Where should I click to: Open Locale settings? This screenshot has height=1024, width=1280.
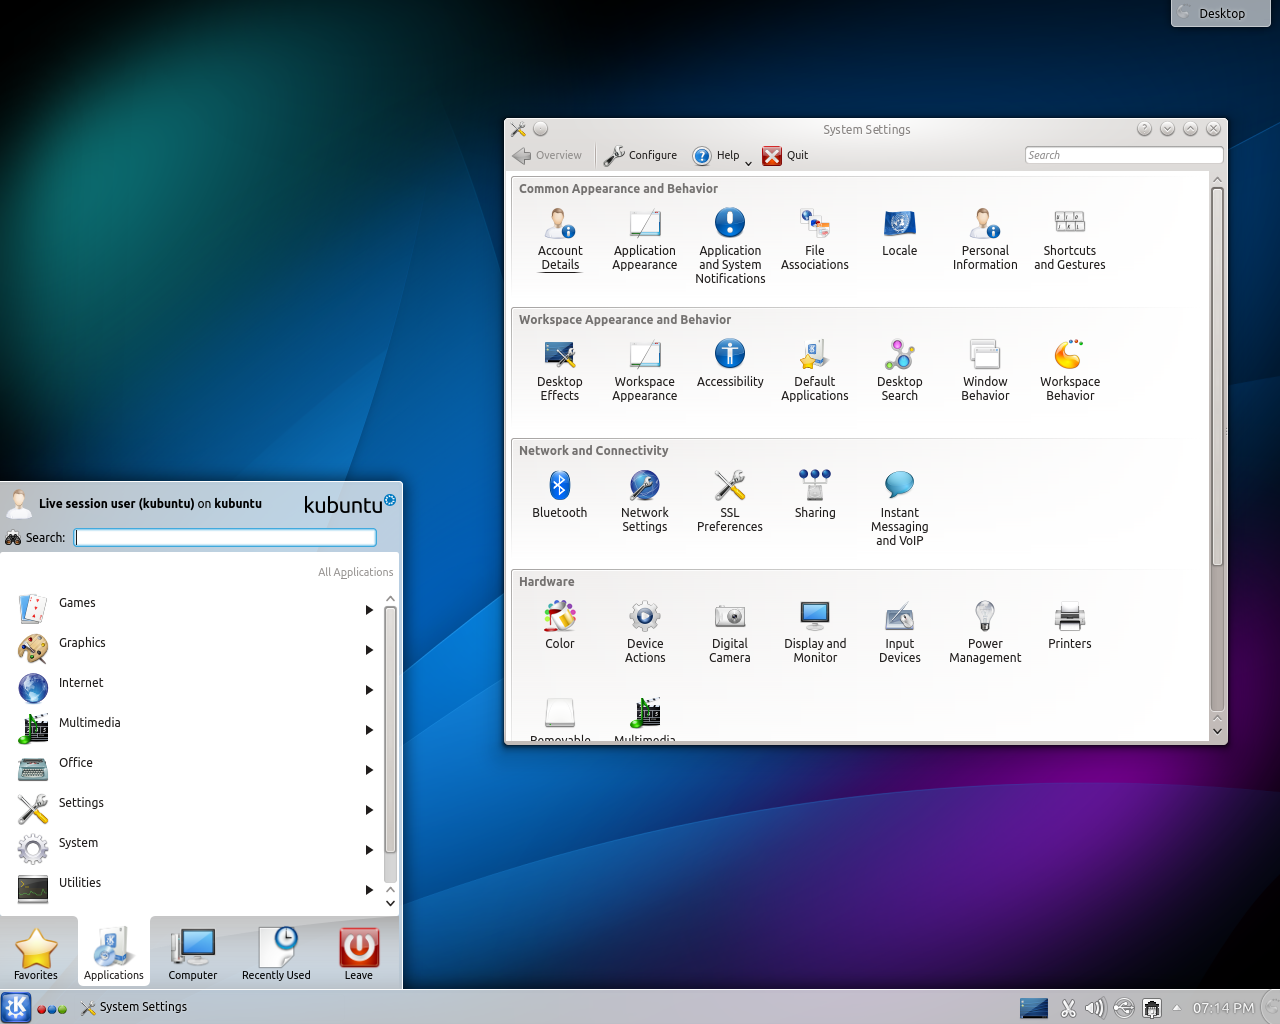(x=899, y=234)
